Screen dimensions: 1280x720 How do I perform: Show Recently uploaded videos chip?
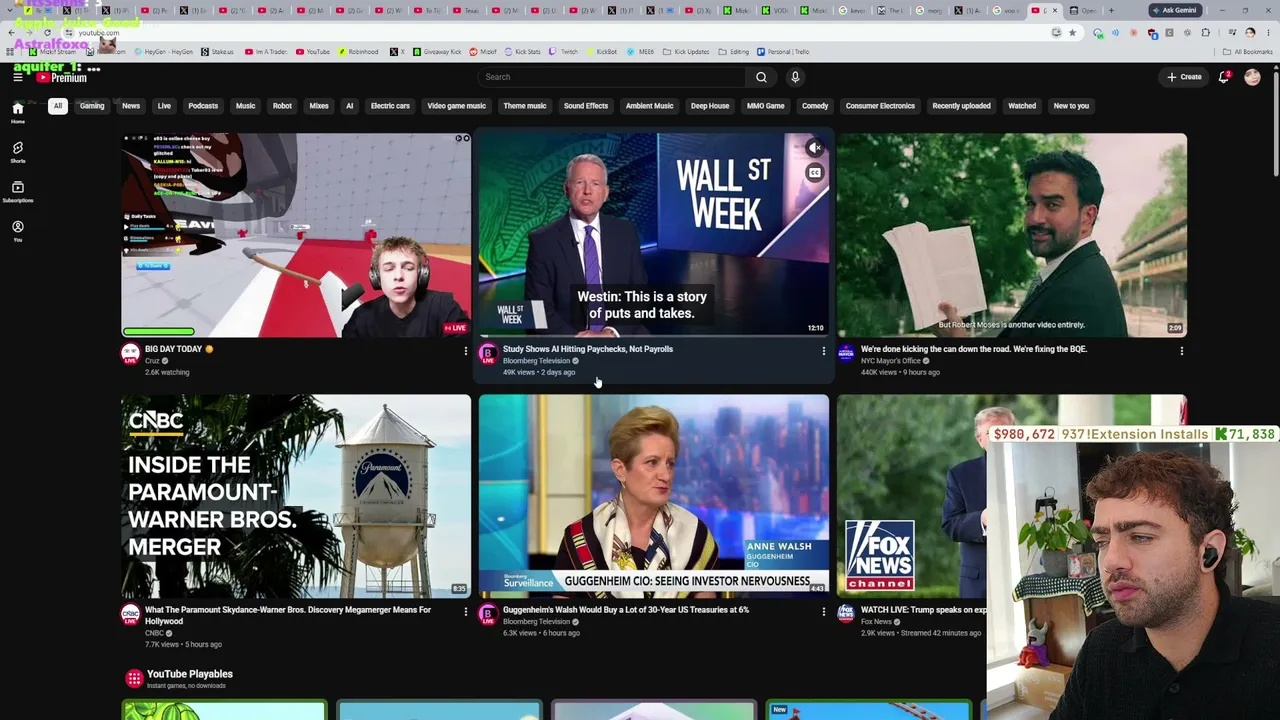click(961, 106)
